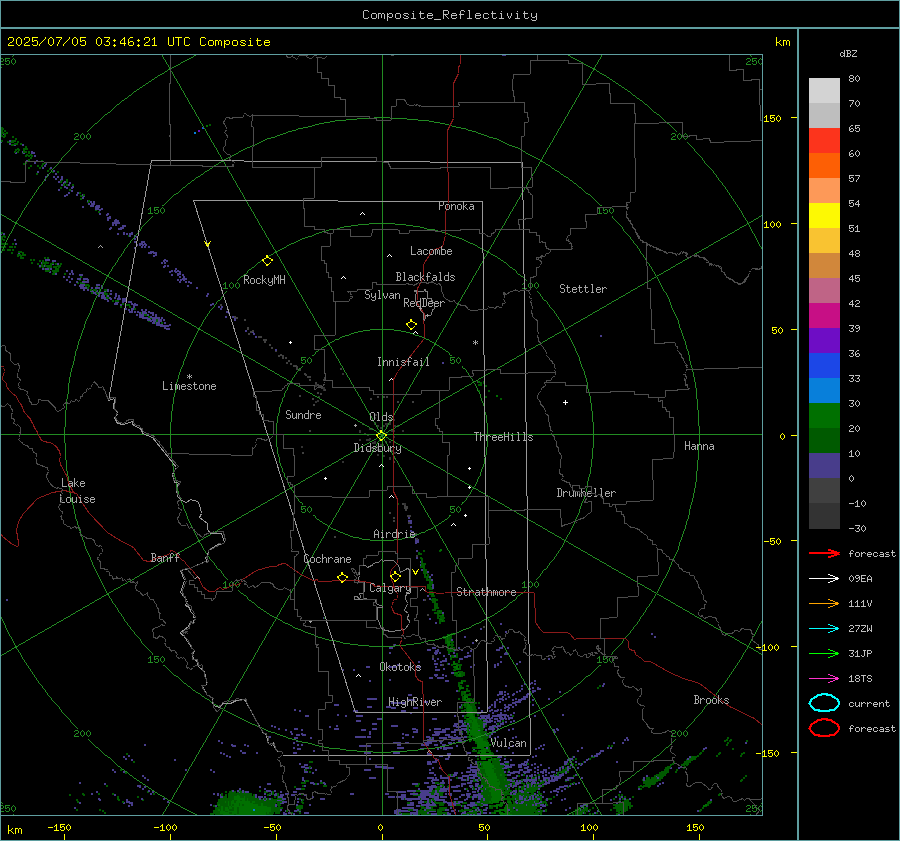Click the yellow diamond marker near RedDeer
This screenshot has width=900, height=841.
(x=411, y=325)
